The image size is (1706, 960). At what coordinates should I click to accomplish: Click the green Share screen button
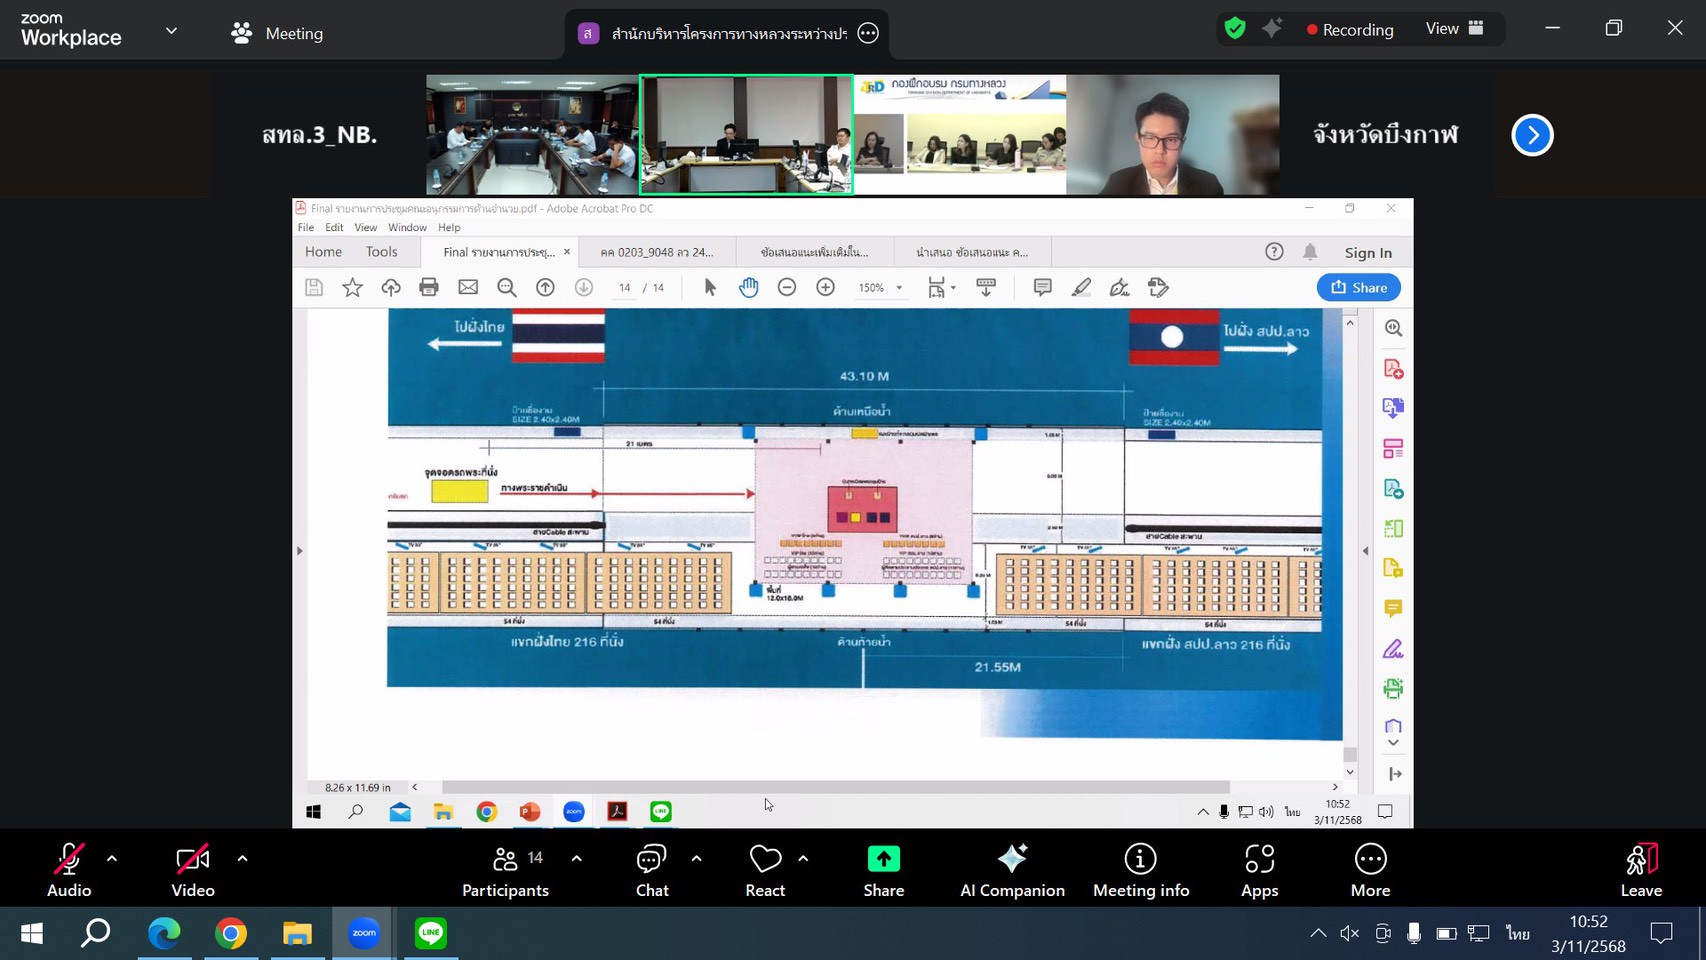tap(883, 868)
